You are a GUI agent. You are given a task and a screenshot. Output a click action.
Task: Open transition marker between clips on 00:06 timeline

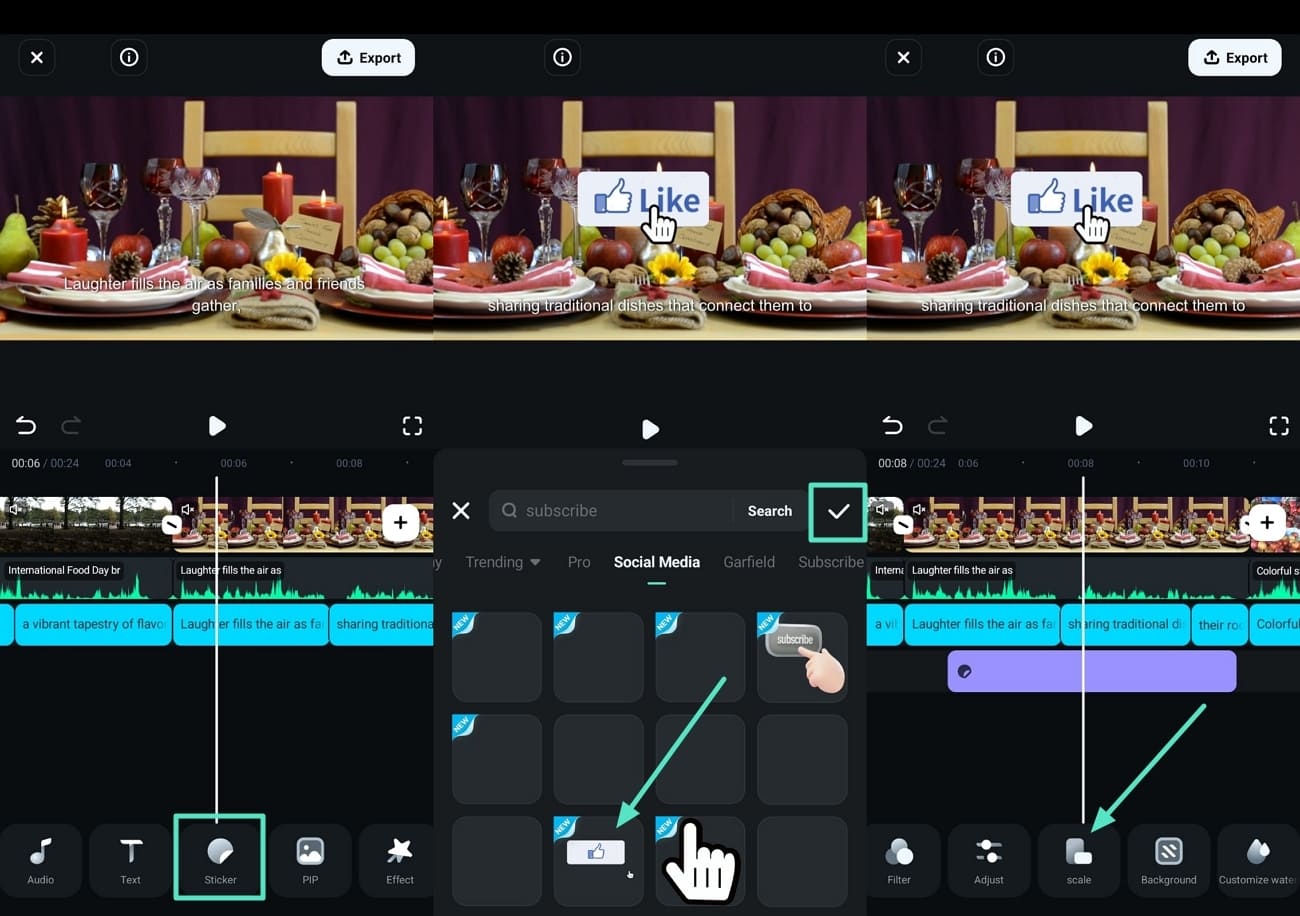click(x=172, y=523)
